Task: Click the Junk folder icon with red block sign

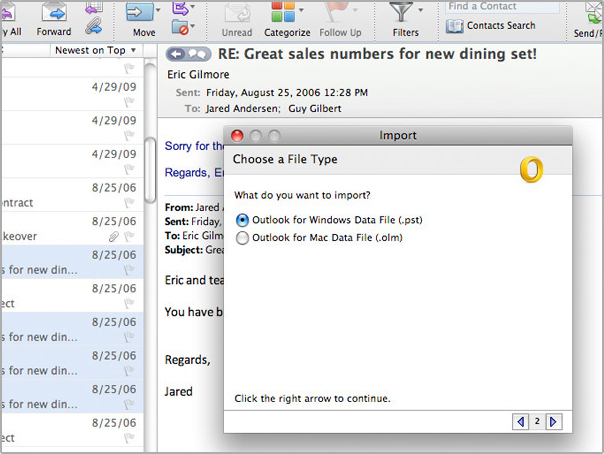Action: (x=180, y=28)
